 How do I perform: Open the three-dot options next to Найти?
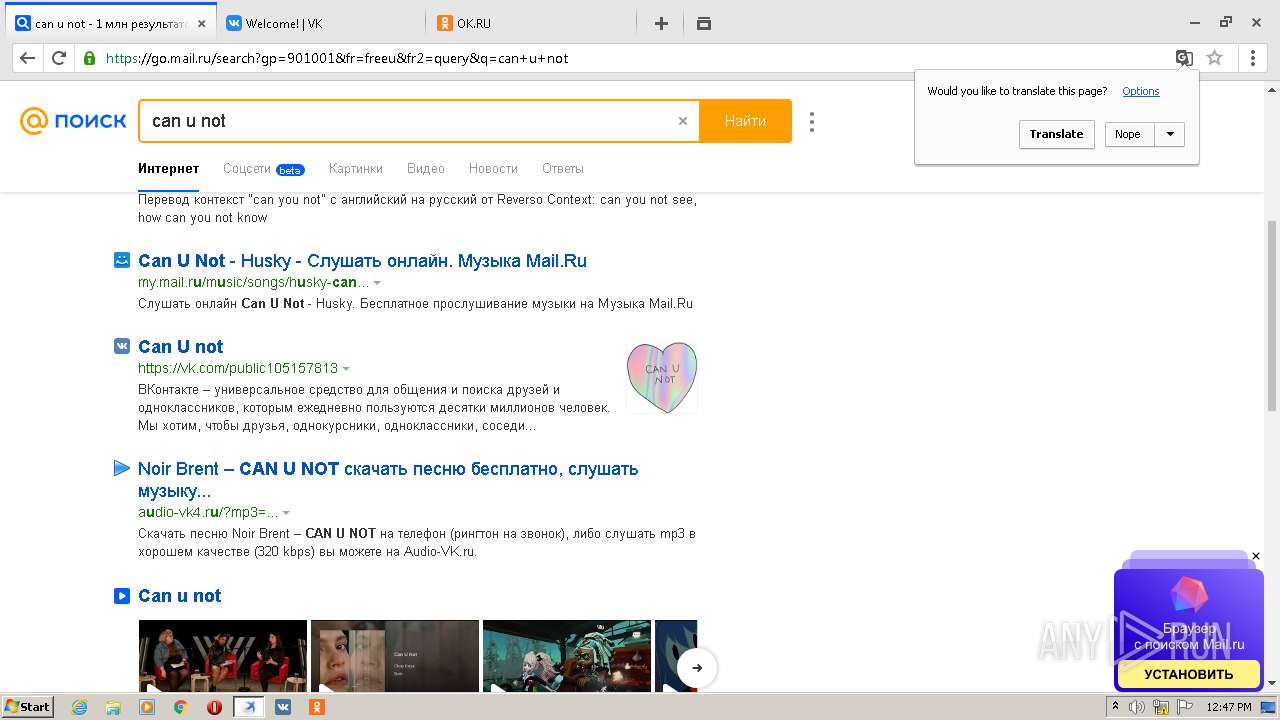coord(812,121)
